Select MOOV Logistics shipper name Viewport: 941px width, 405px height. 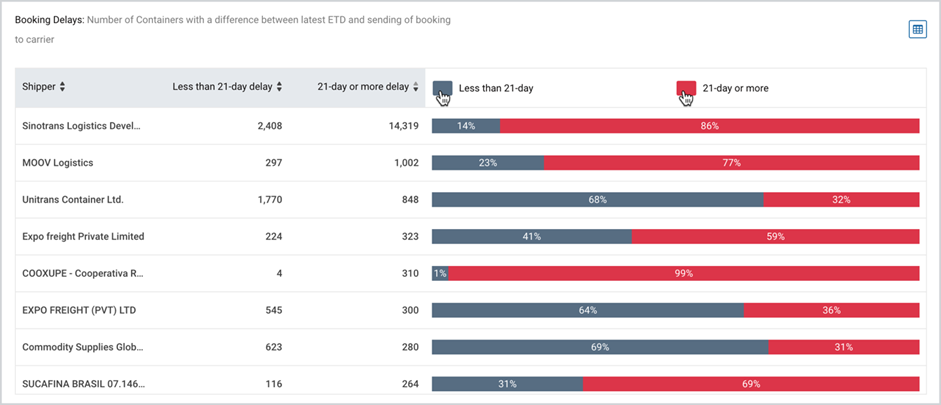coord(58,163)
